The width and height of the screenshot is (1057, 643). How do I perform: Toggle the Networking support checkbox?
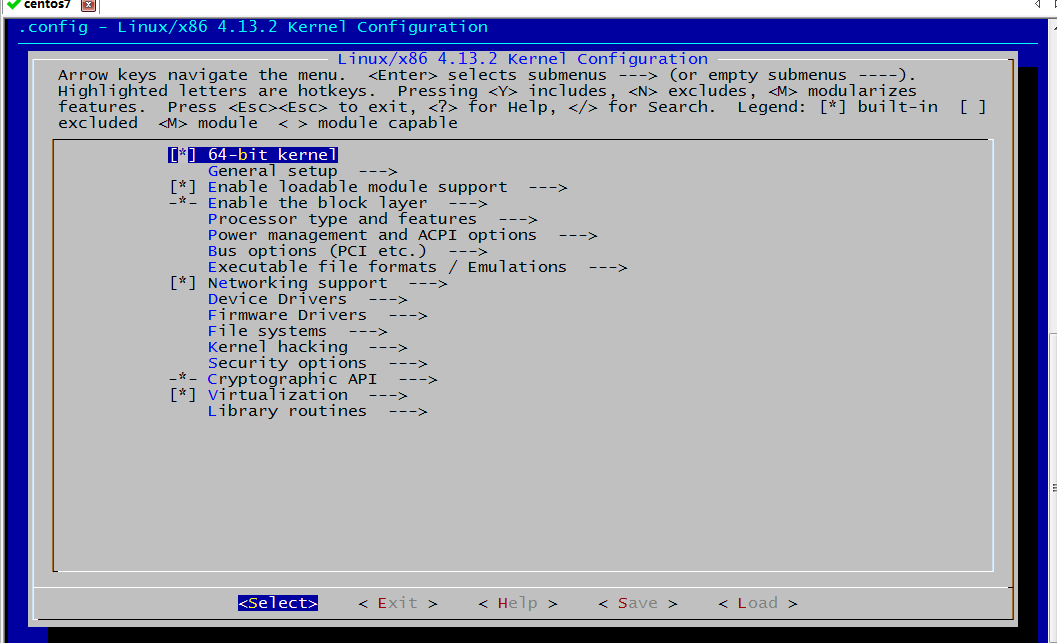[x=183, y=283]
